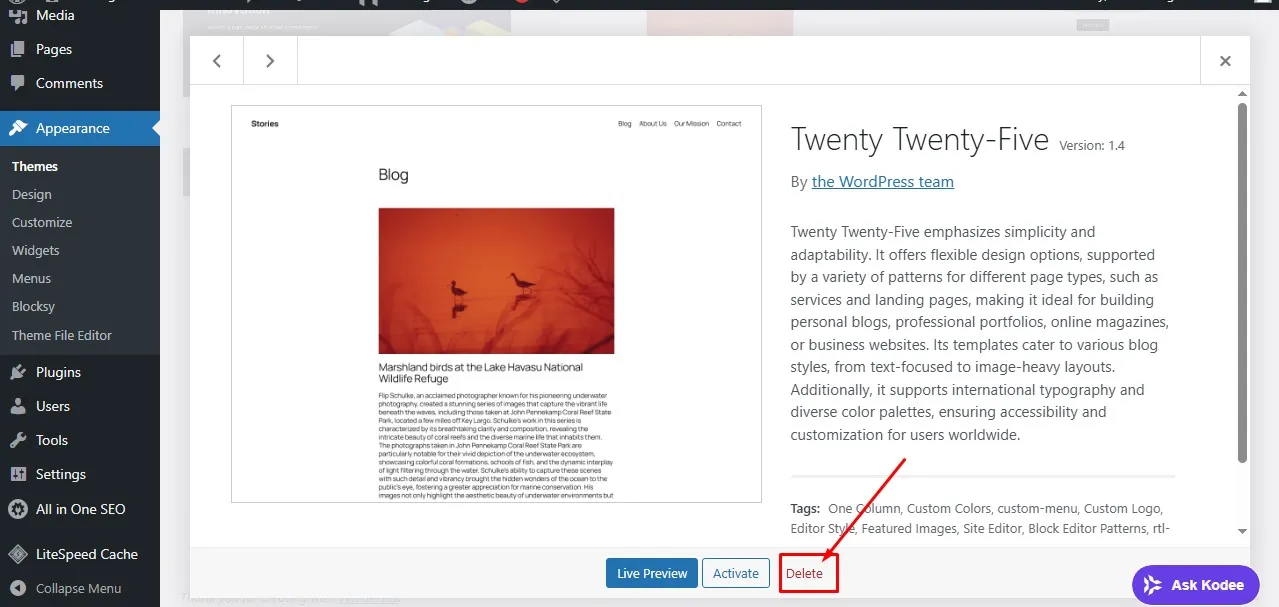Open the All in One SEO icon

18,509
